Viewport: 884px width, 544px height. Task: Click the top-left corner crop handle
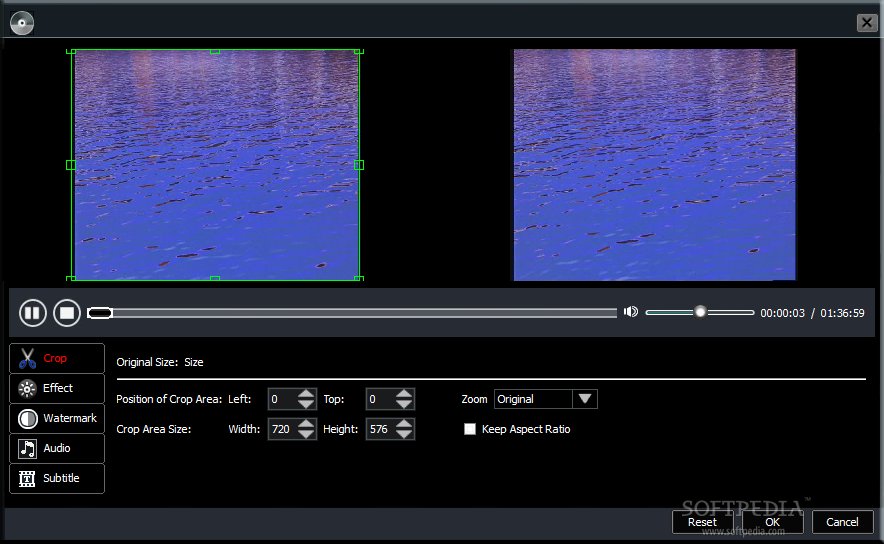[71, 51]
